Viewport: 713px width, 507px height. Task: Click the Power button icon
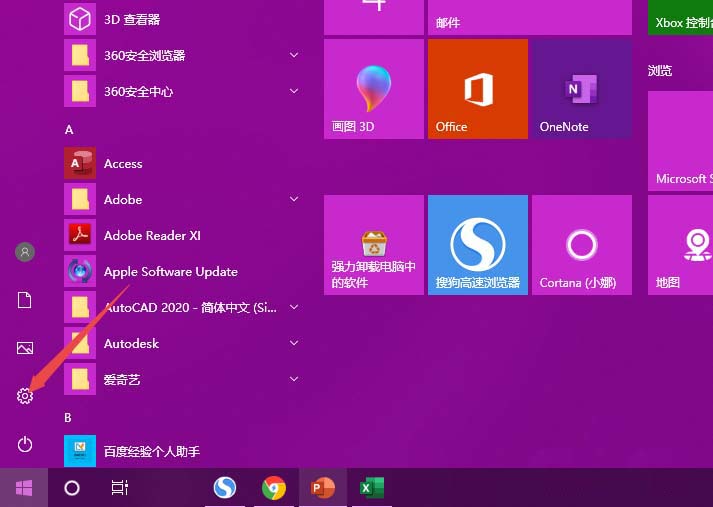(25, 444)
